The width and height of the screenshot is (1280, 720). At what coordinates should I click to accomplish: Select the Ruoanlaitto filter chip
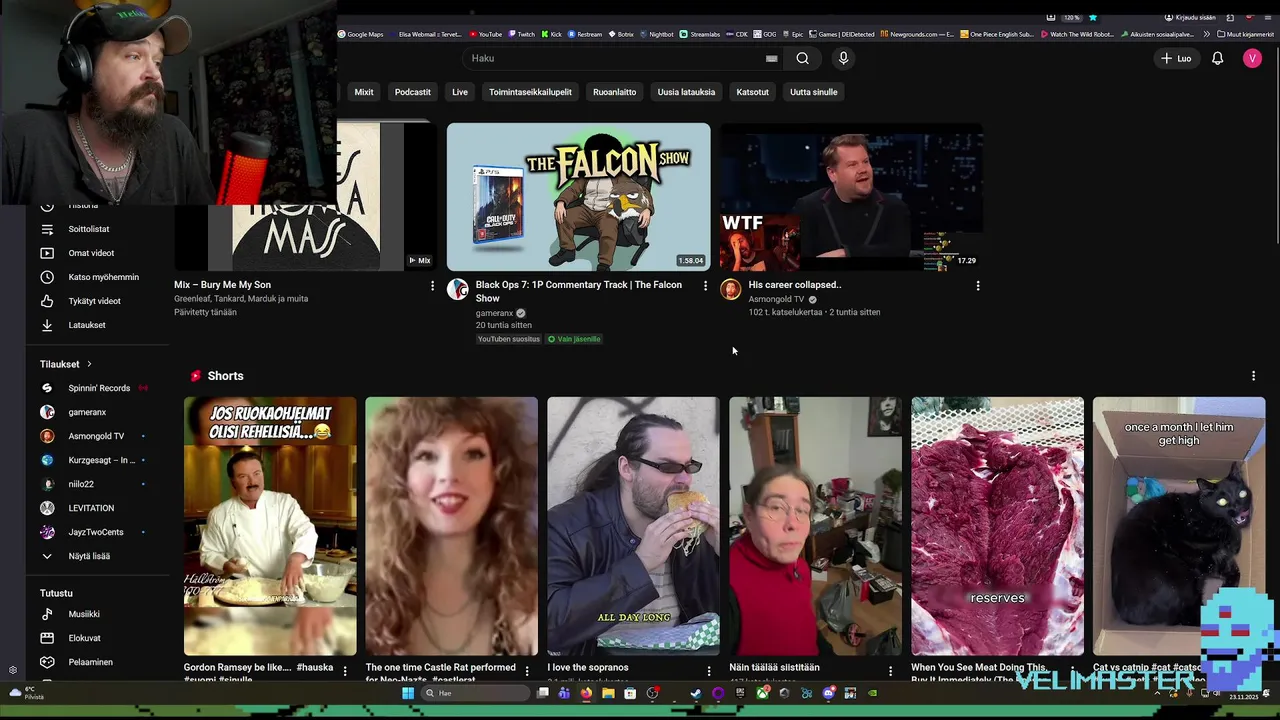point(614,92)
